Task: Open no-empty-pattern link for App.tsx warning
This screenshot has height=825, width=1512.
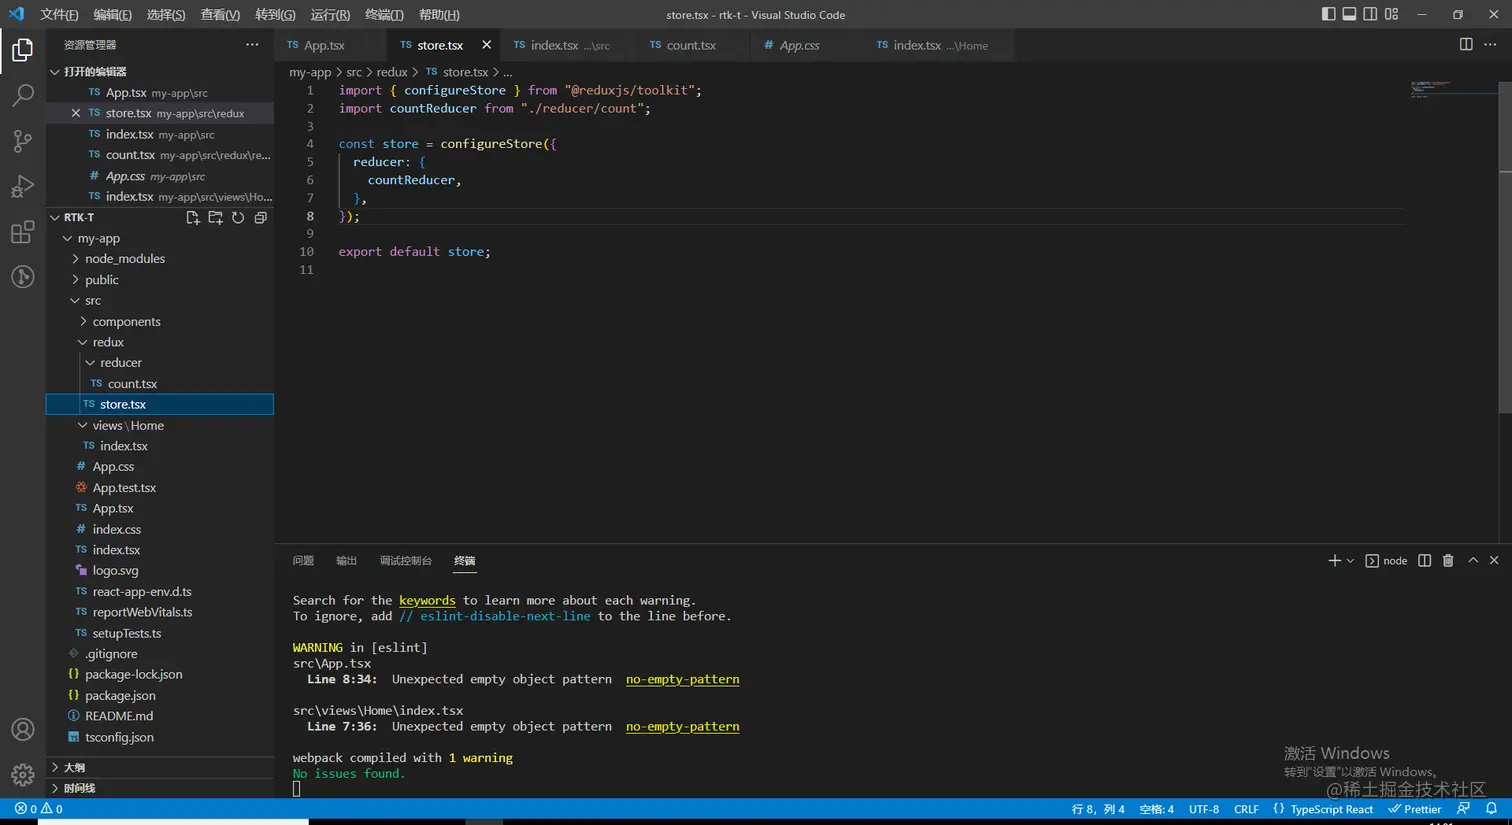Action: (x=683, y=679)
